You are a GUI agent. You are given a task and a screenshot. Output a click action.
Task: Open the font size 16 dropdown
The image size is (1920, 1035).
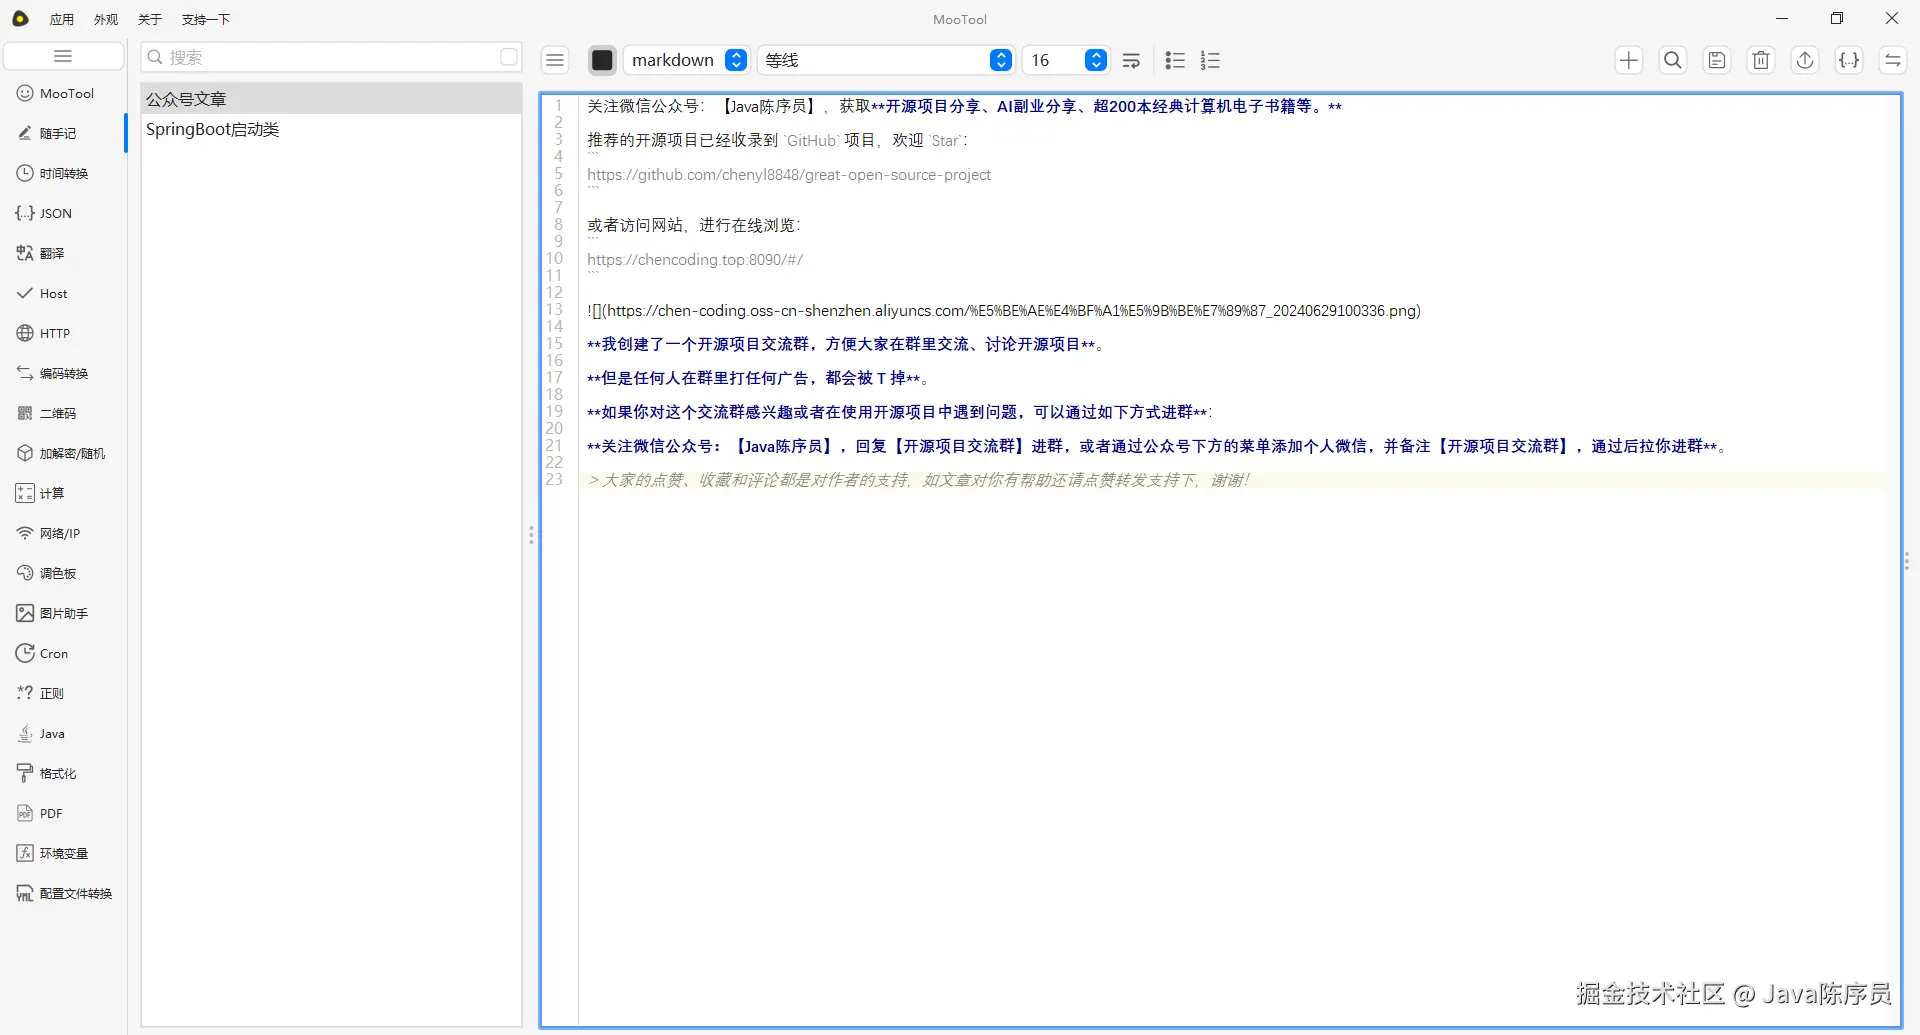tap(1065, 60)
